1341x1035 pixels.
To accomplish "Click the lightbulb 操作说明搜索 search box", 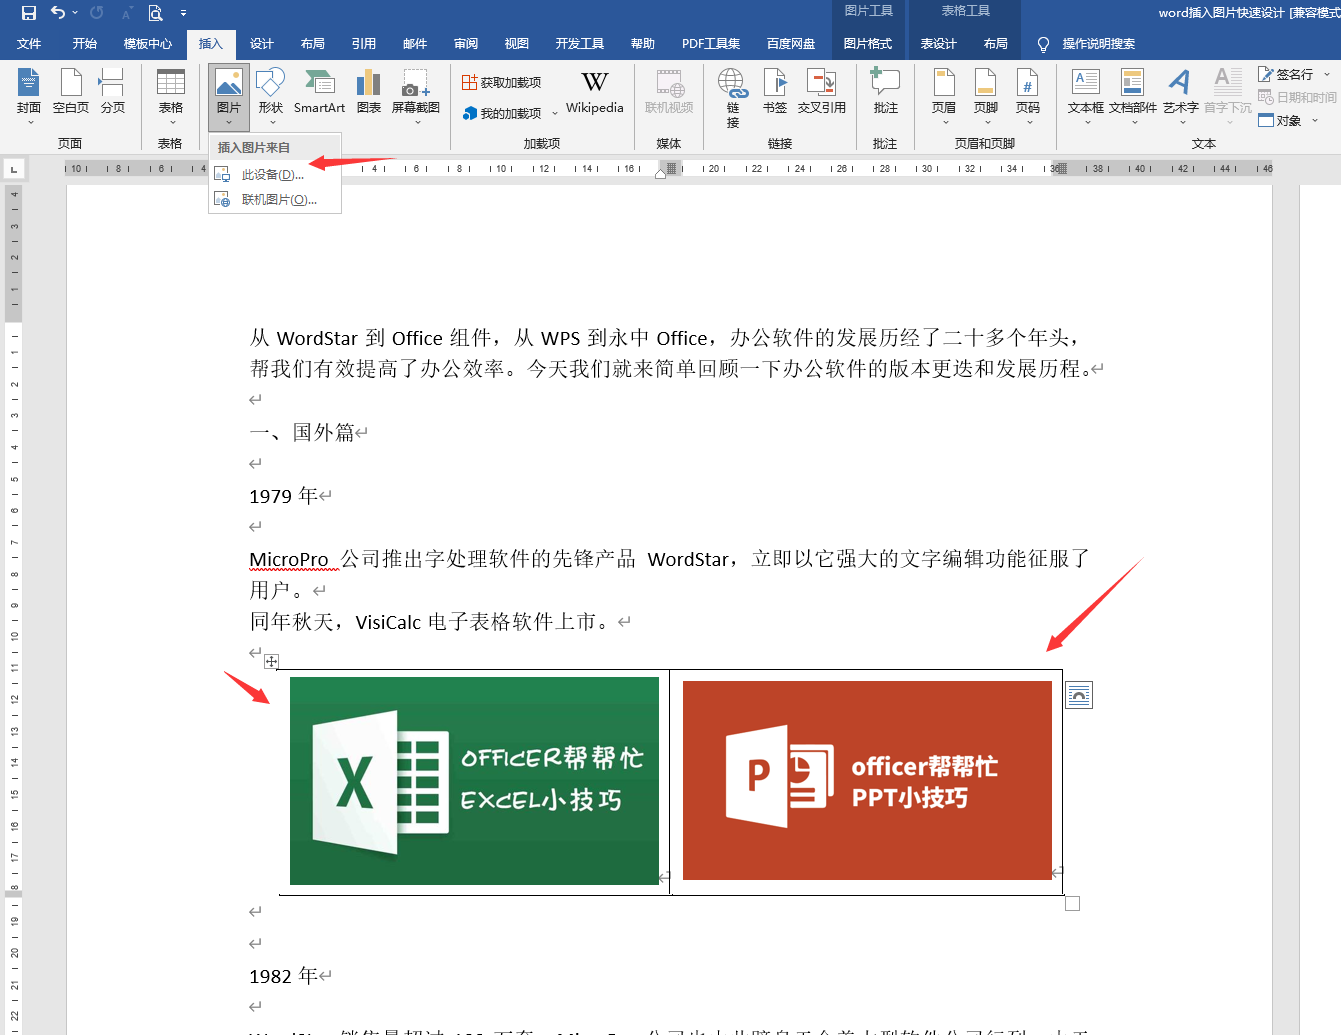I will point(1087,44).
